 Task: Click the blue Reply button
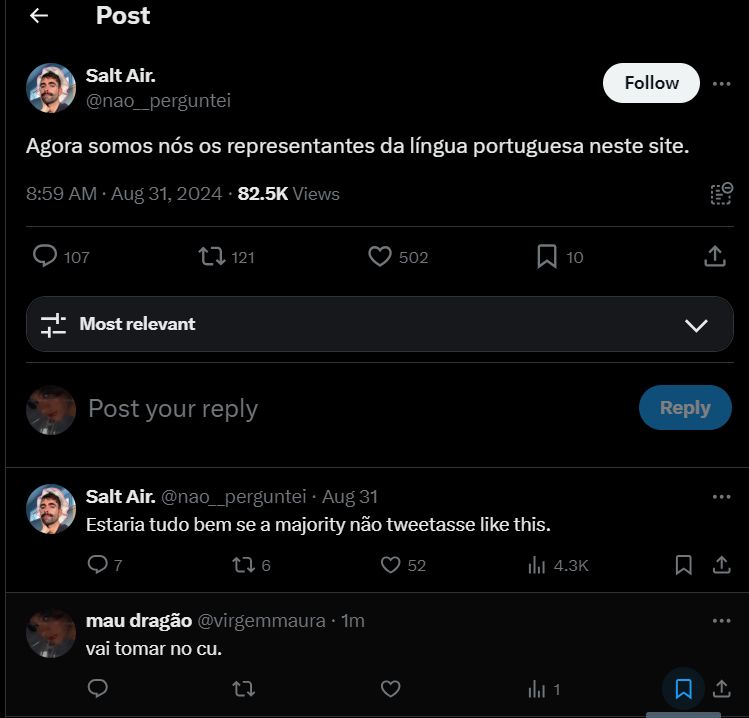click(685, 407)
